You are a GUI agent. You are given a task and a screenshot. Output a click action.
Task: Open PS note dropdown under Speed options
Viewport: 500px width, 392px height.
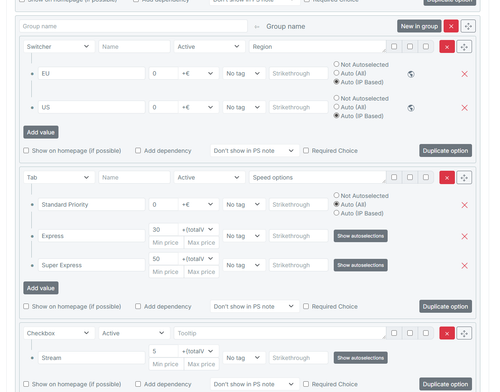255,306
